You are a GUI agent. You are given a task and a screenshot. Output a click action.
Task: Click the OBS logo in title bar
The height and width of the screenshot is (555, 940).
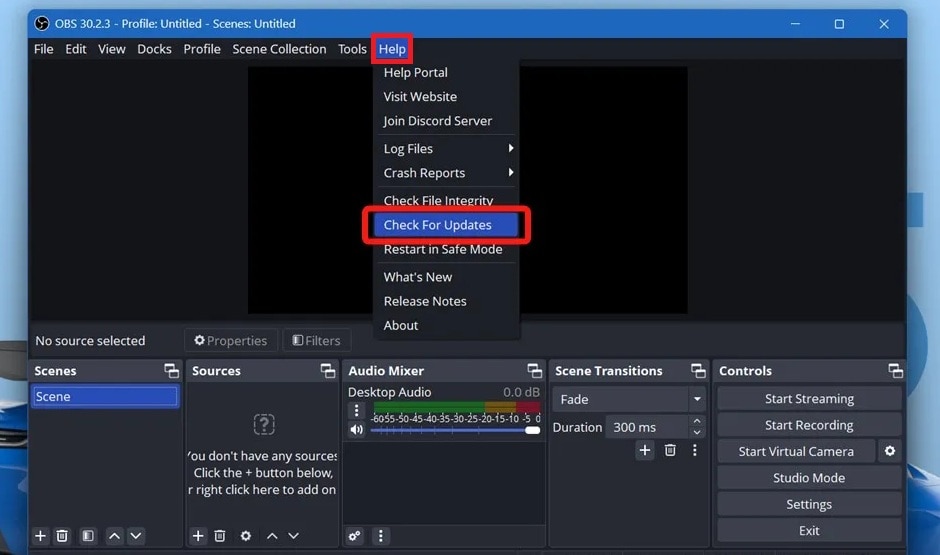tap(42, 23)
